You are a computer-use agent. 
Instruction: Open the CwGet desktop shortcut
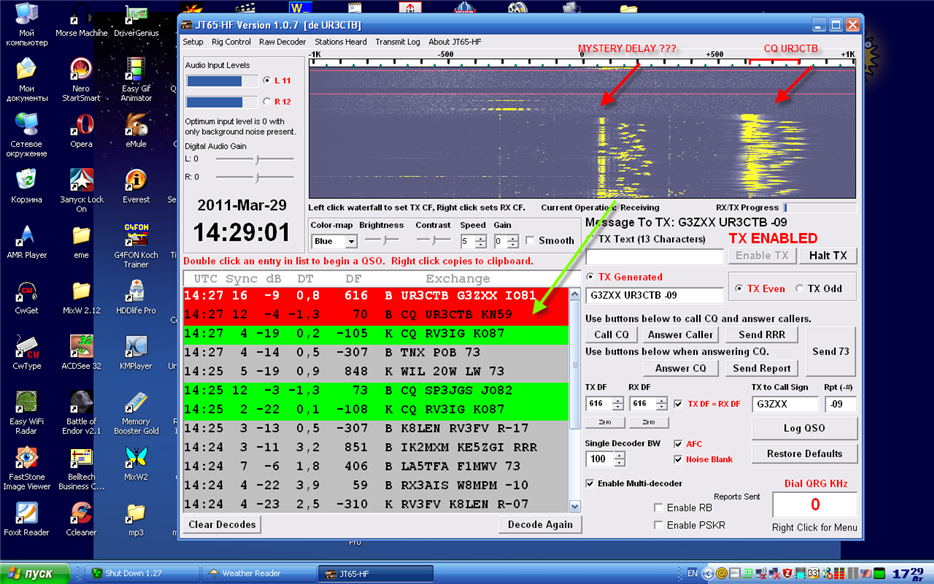coord(26,293)
